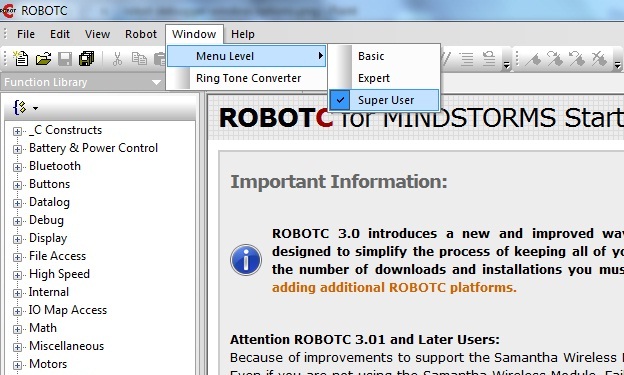Screen dimensions: 624x375
Task: Open the Function Library panel dropdown arrow
Action: point(156,82)
